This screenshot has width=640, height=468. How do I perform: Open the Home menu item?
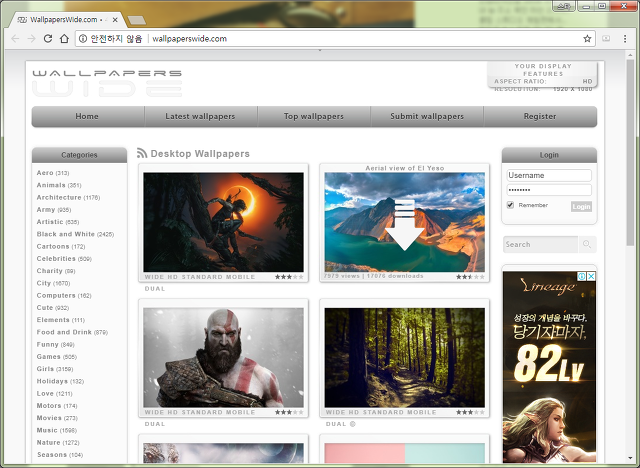click(87, 116)
